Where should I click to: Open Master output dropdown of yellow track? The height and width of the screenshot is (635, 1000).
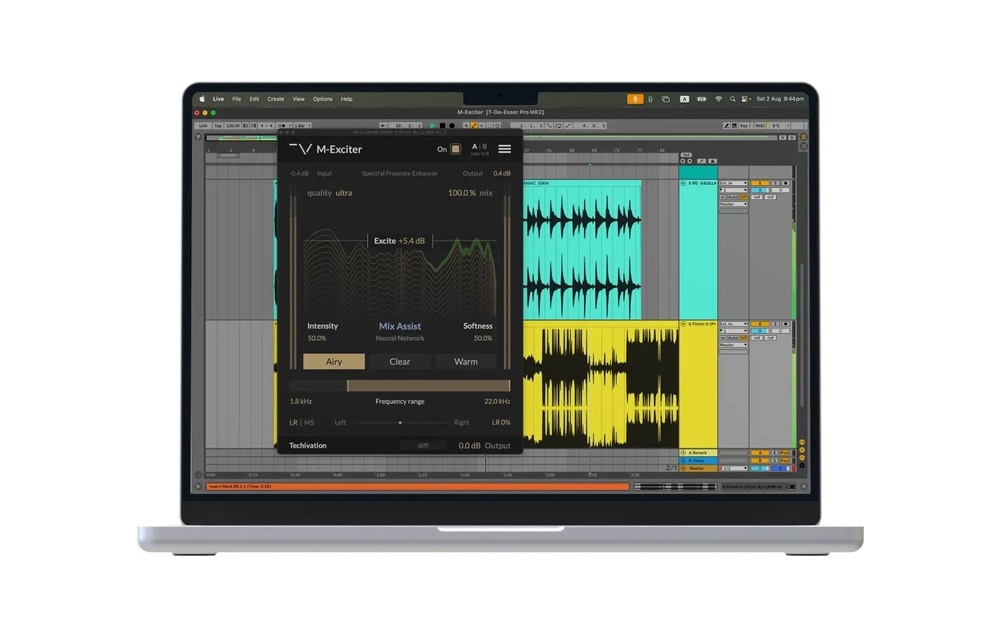[x=733, y=344]
